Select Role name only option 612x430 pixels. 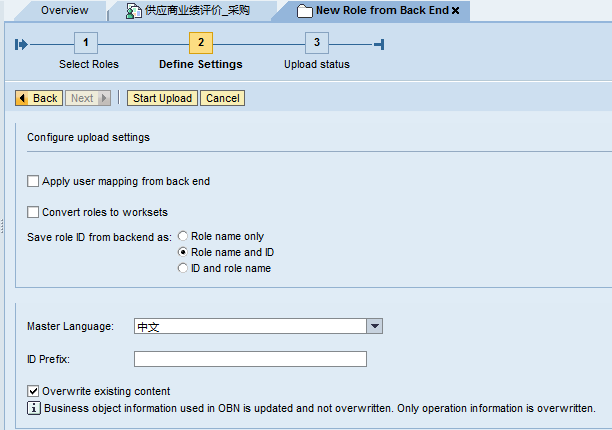coord(183,237)
